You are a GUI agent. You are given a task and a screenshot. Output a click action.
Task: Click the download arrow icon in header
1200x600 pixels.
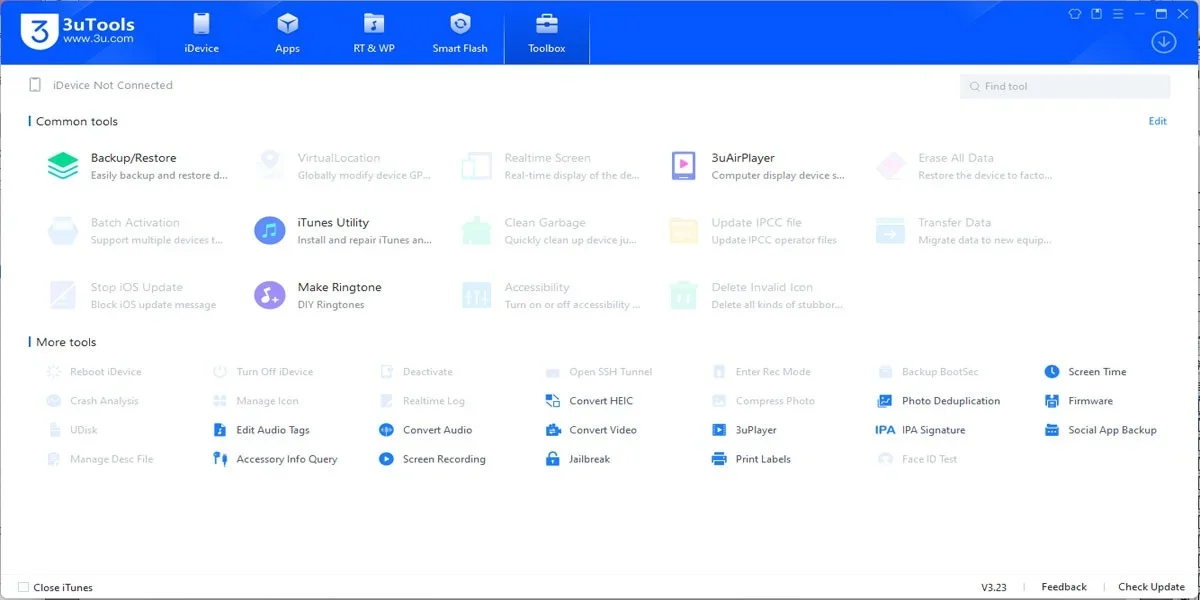[1162, 41]
